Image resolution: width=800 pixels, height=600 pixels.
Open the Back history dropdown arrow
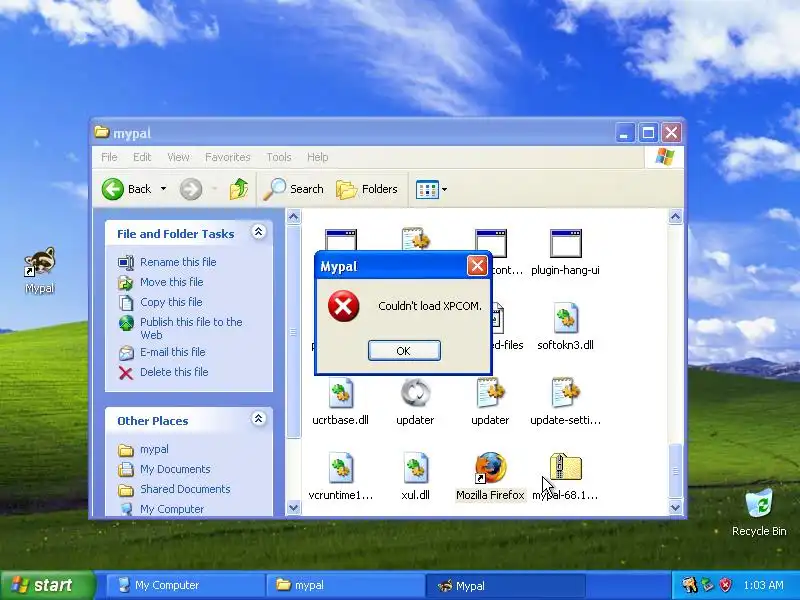(x=163, y=189)
